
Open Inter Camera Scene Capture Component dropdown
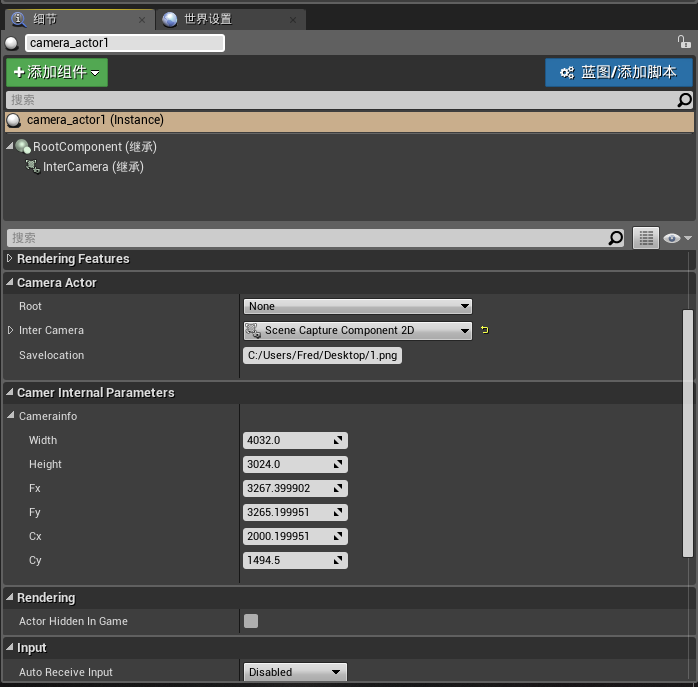click(357, 330)
